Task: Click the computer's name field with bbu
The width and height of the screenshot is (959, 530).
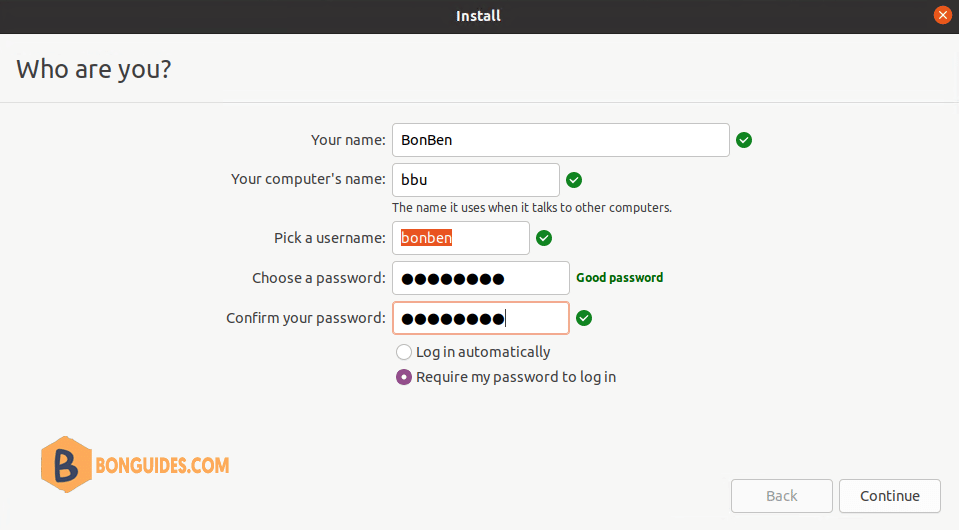Action: tap(475, 180)
